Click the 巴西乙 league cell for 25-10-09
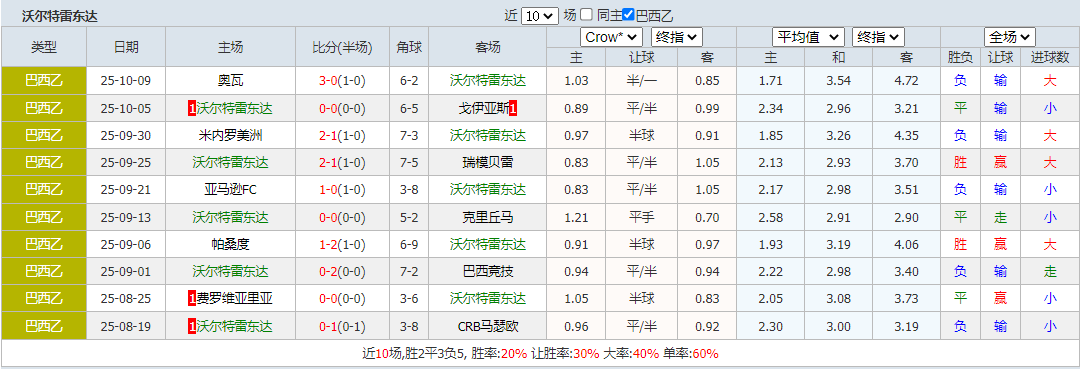The image size is (1082, 369). point(43,81)
